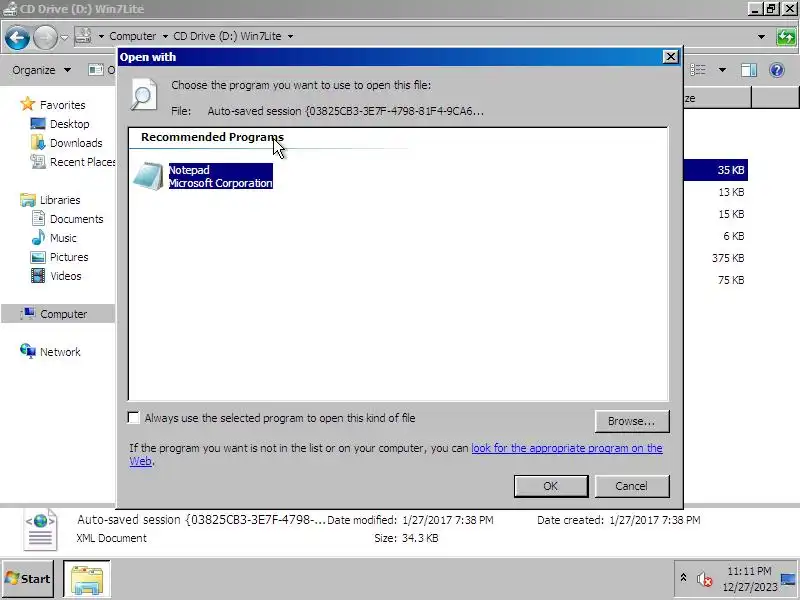Click the 6 KB file size cell
Viewport: 800px width, 600px height.
733,236
